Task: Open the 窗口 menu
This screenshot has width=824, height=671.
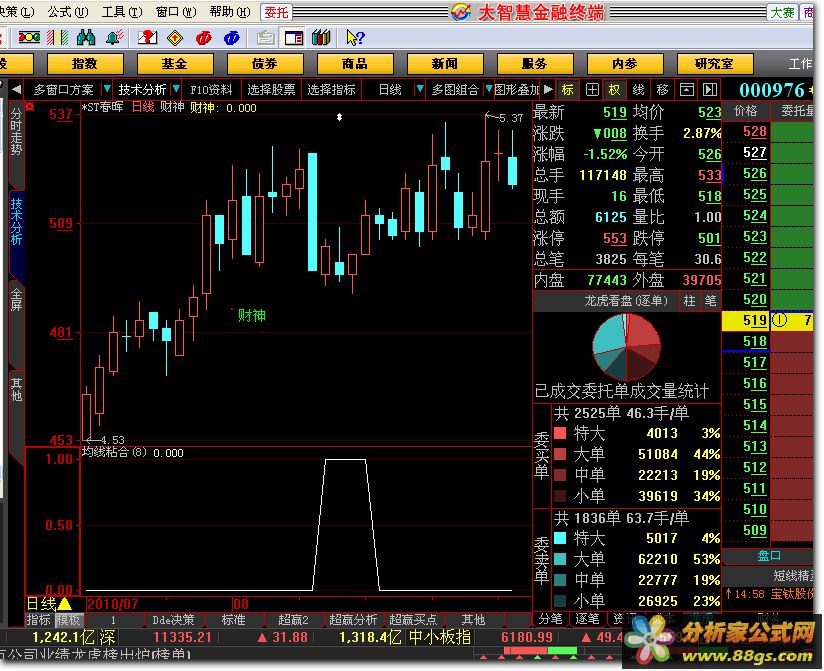Action: click(176, 12)
